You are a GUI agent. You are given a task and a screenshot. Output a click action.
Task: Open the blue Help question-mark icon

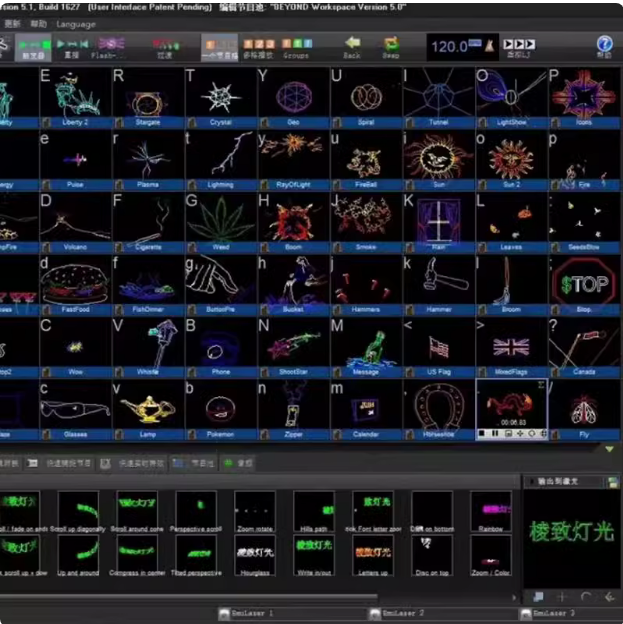[604, 43]
